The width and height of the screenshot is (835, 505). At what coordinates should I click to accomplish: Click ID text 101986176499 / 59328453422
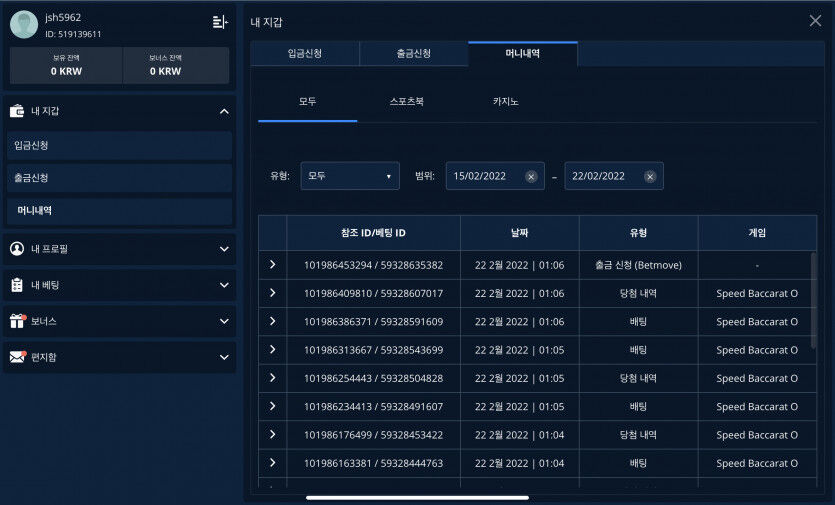[x=373, y=435]
